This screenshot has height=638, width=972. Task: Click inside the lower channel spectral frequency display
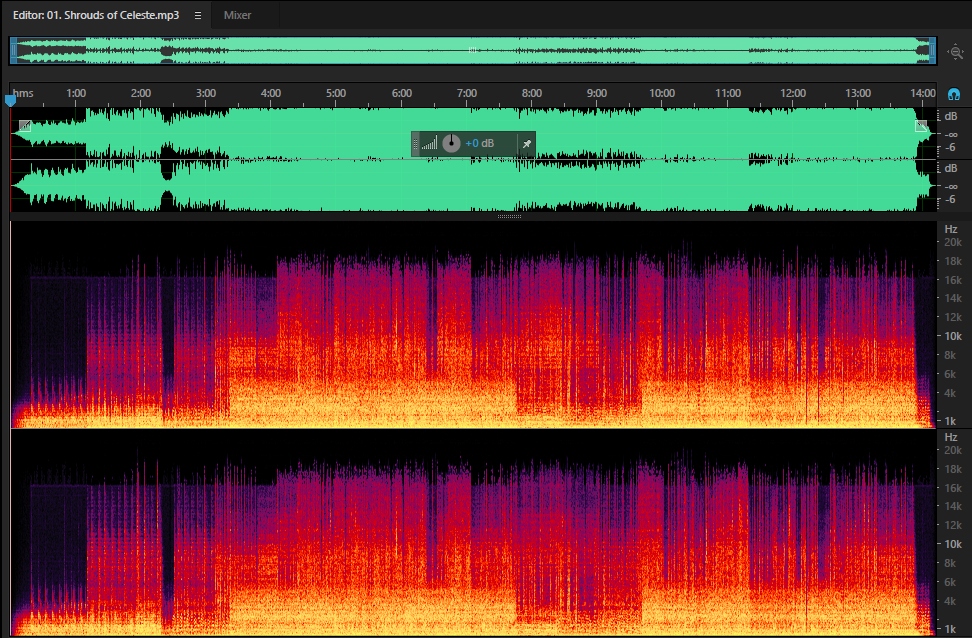(473, 533)
